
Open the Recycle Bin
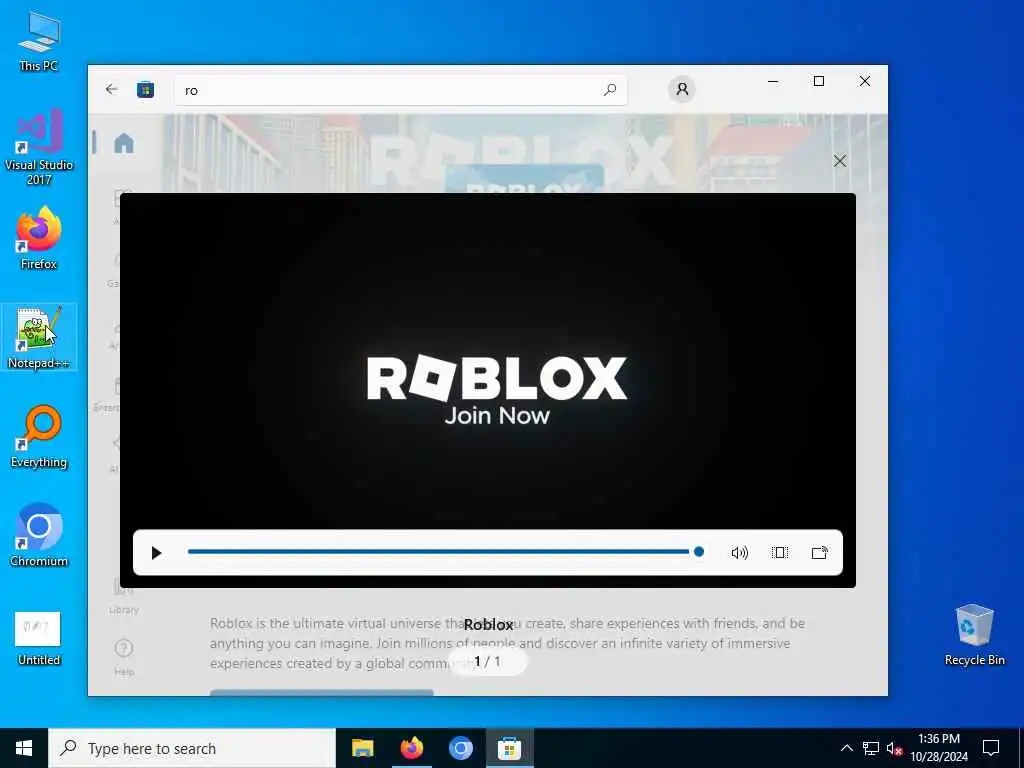click(x=974, y=634)
